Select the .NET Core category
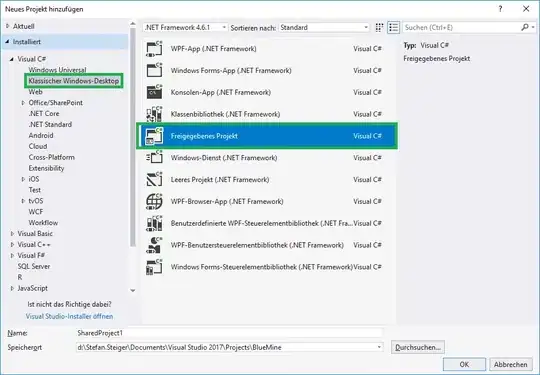 pos(44,114)
